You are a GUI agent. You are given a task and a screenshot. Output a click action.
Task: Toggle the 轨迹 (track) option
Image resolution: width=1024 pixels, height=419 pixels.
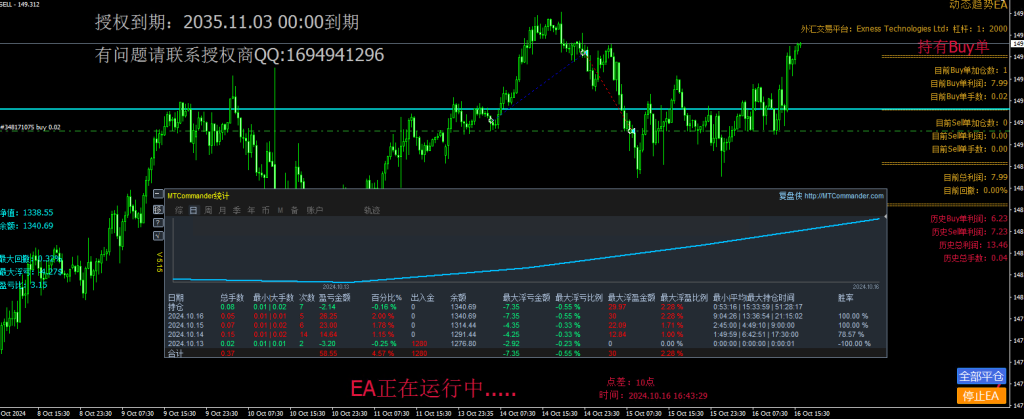pyautogui.click(x=371, y=210)
